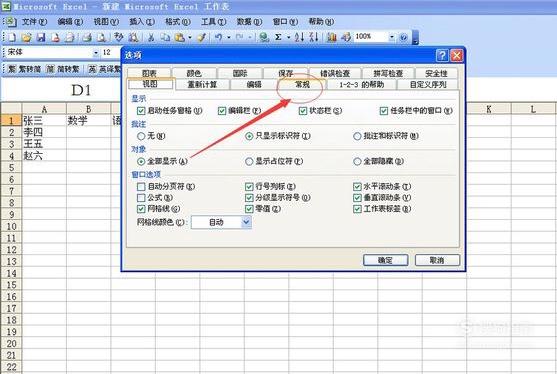Select row header 10

[11, 226]
